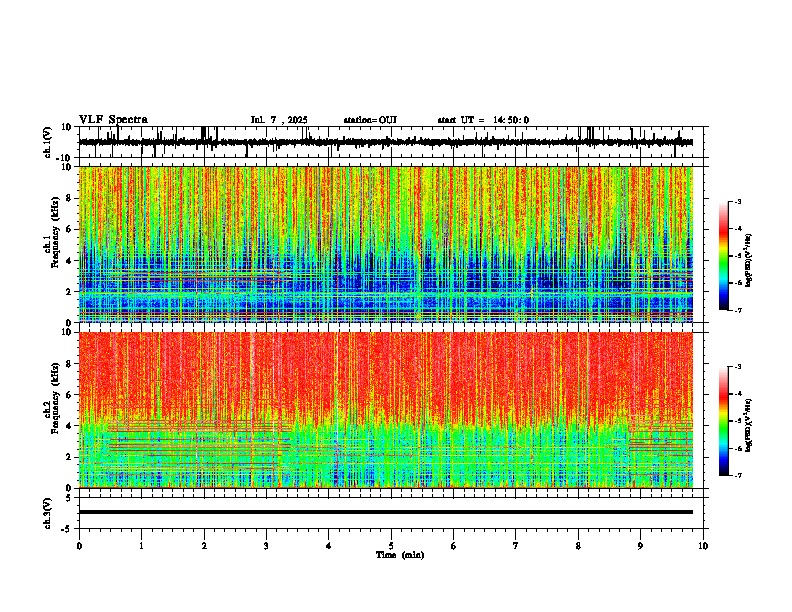Click the "-5" tick on the ch.3(V) axis
The image size is (792, 612).
click(x=68, y=529)
